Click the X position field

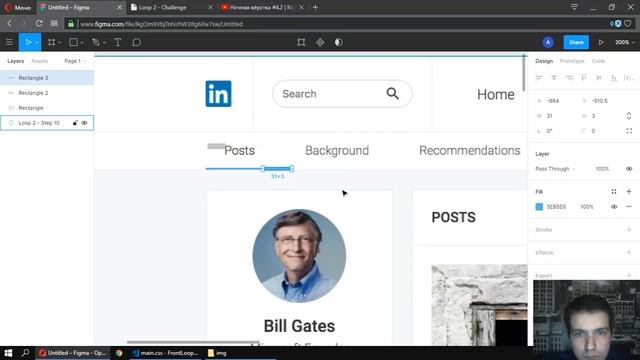click(x=553, y=101)
